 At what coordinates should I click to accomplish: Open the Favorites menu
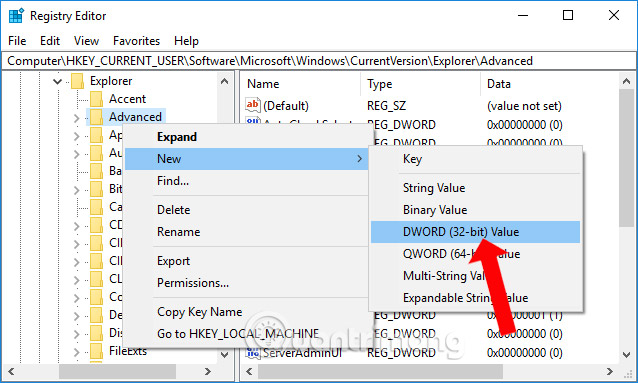[136, 41]
